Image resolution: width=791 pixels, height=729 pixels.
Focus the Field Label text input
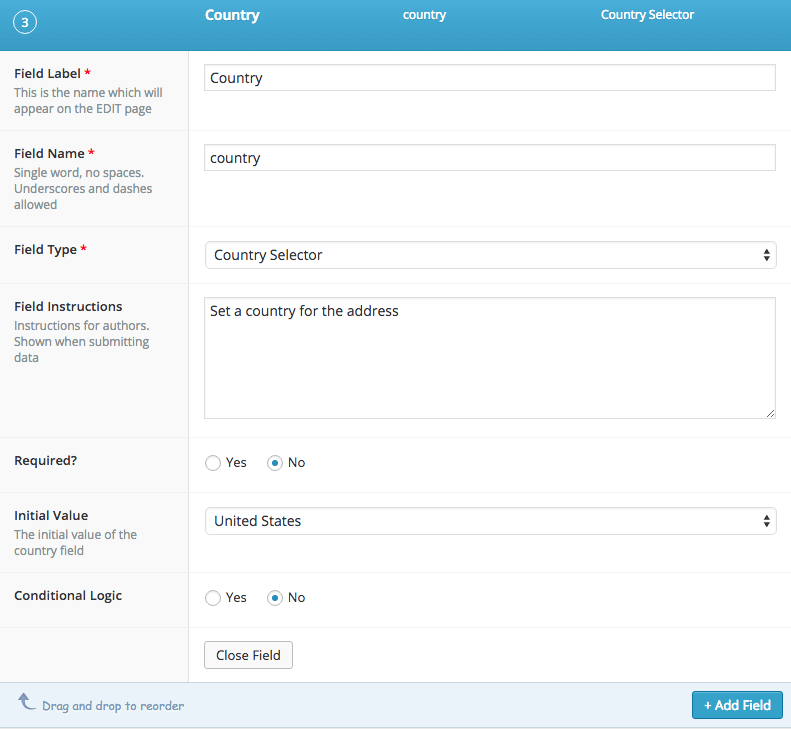point(490,78)
